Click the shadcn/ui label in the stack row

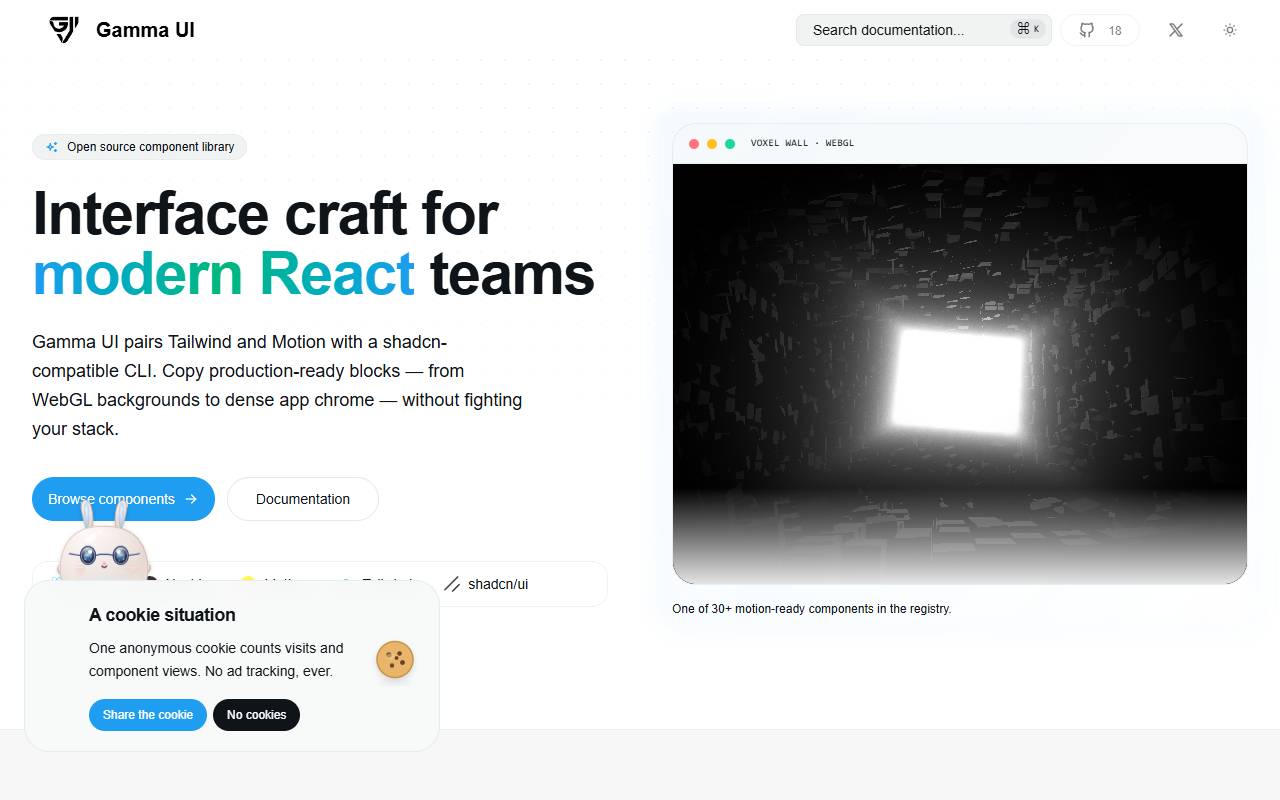click(498, 584)
